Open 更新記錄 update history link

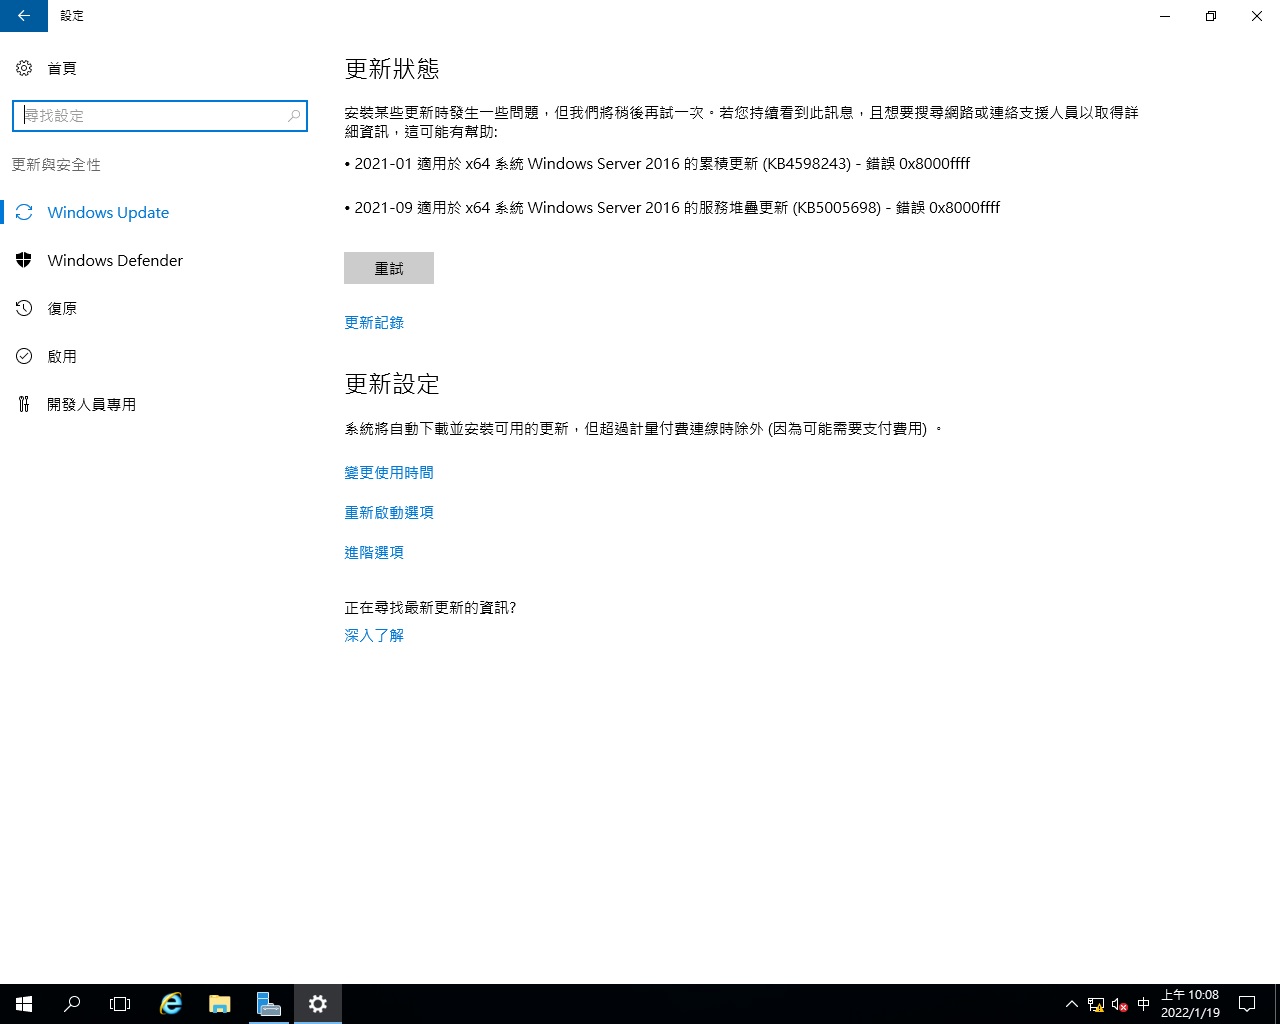(x=374, y=323)
